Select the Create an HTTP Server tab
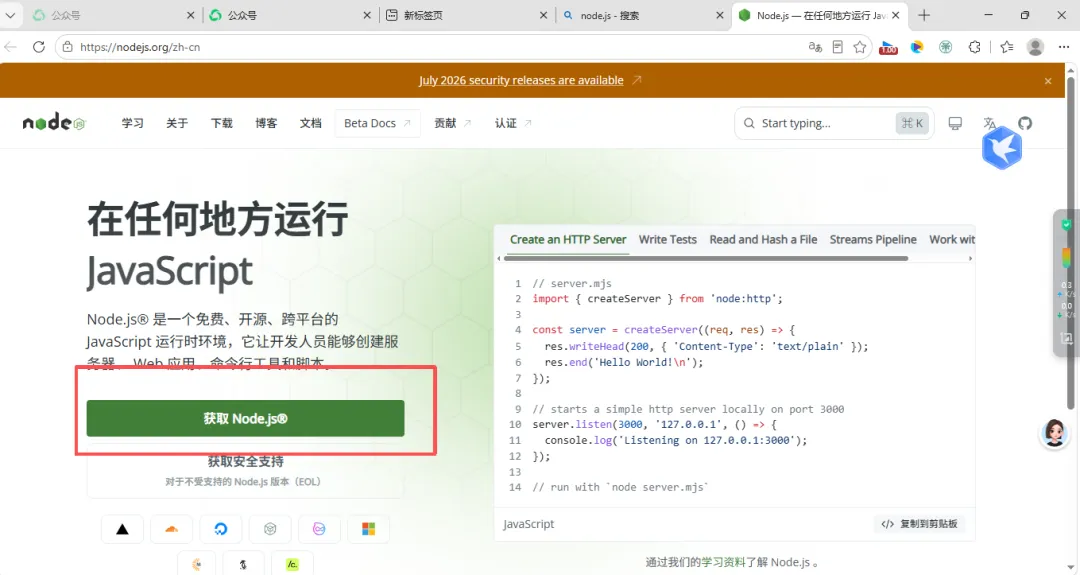Viewport: 1080px width, 575px height. [568, 239]
